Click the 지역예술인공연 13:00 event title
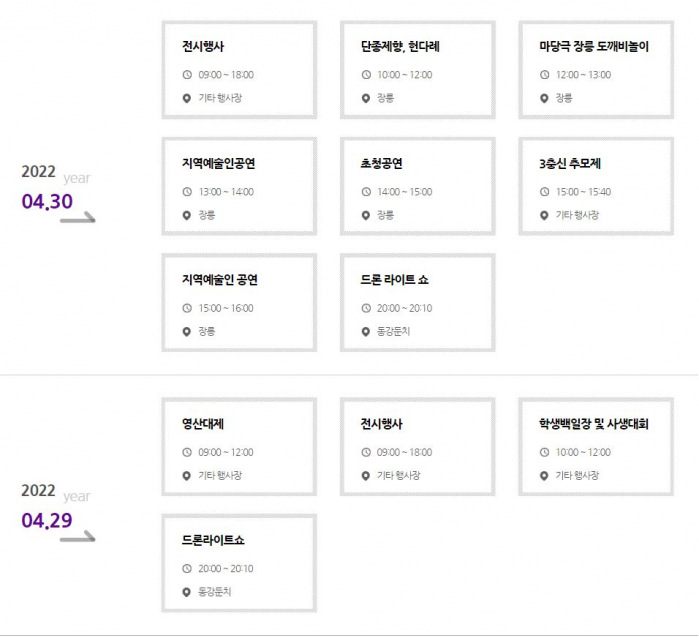Viewport: 699px width, 638px height. [225, 163]
